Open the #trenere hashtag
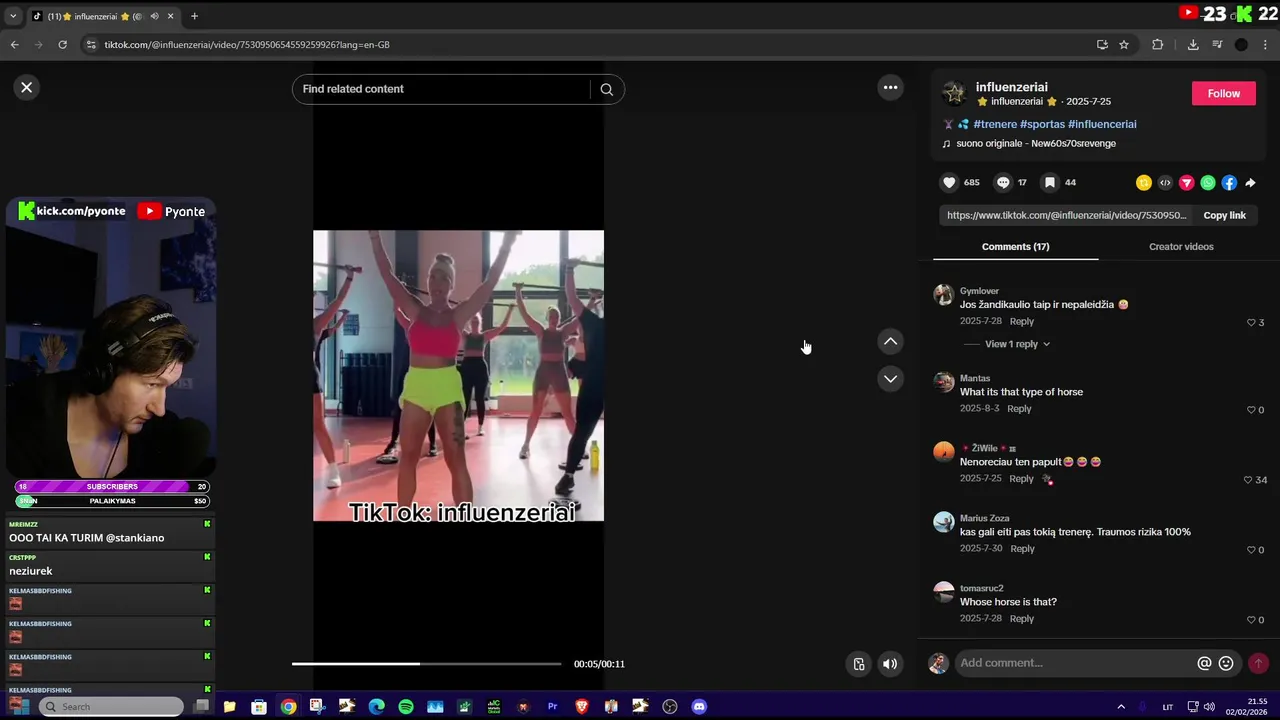 [x=995, y=124]
